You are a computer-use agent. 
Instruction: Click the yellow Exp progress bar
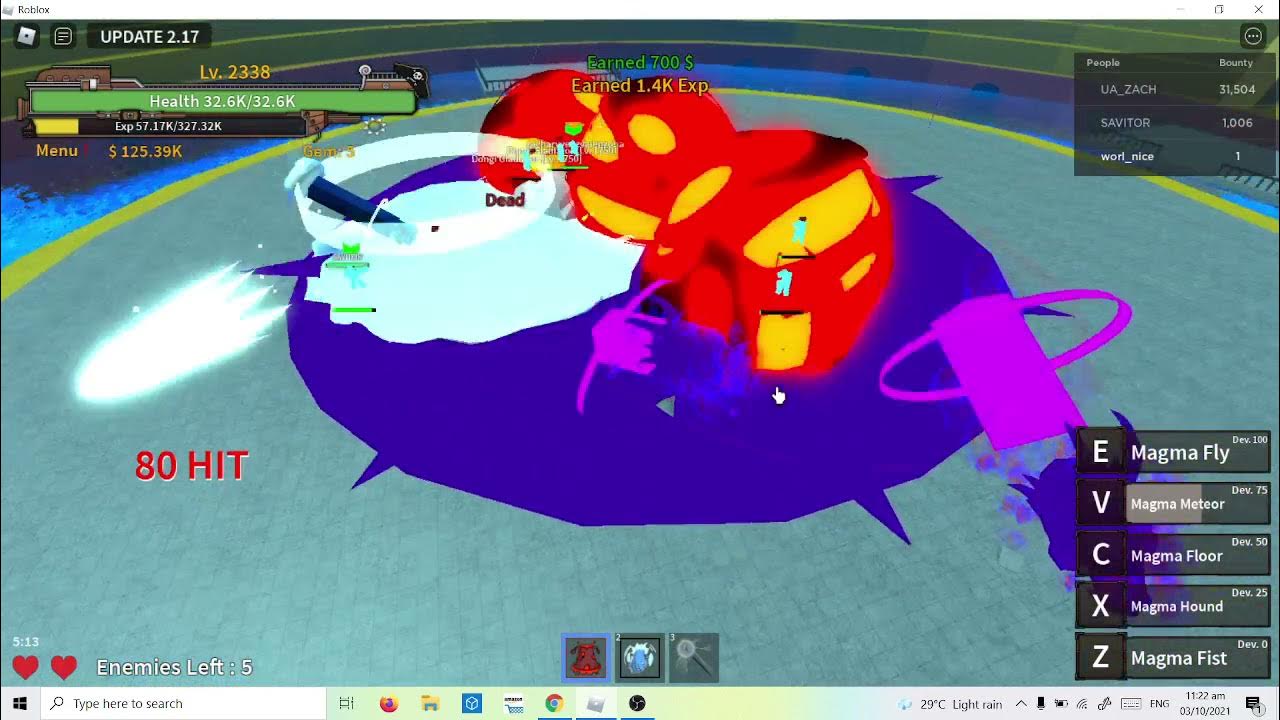pos(169,126)
